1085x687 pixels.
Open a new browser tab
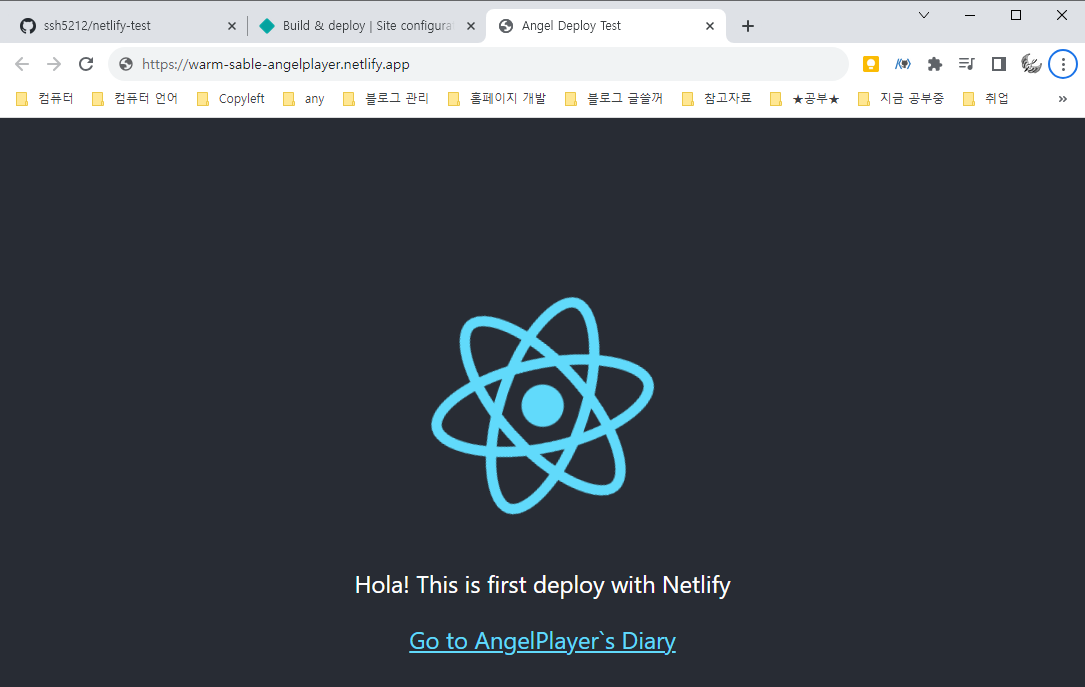(747, 26)
